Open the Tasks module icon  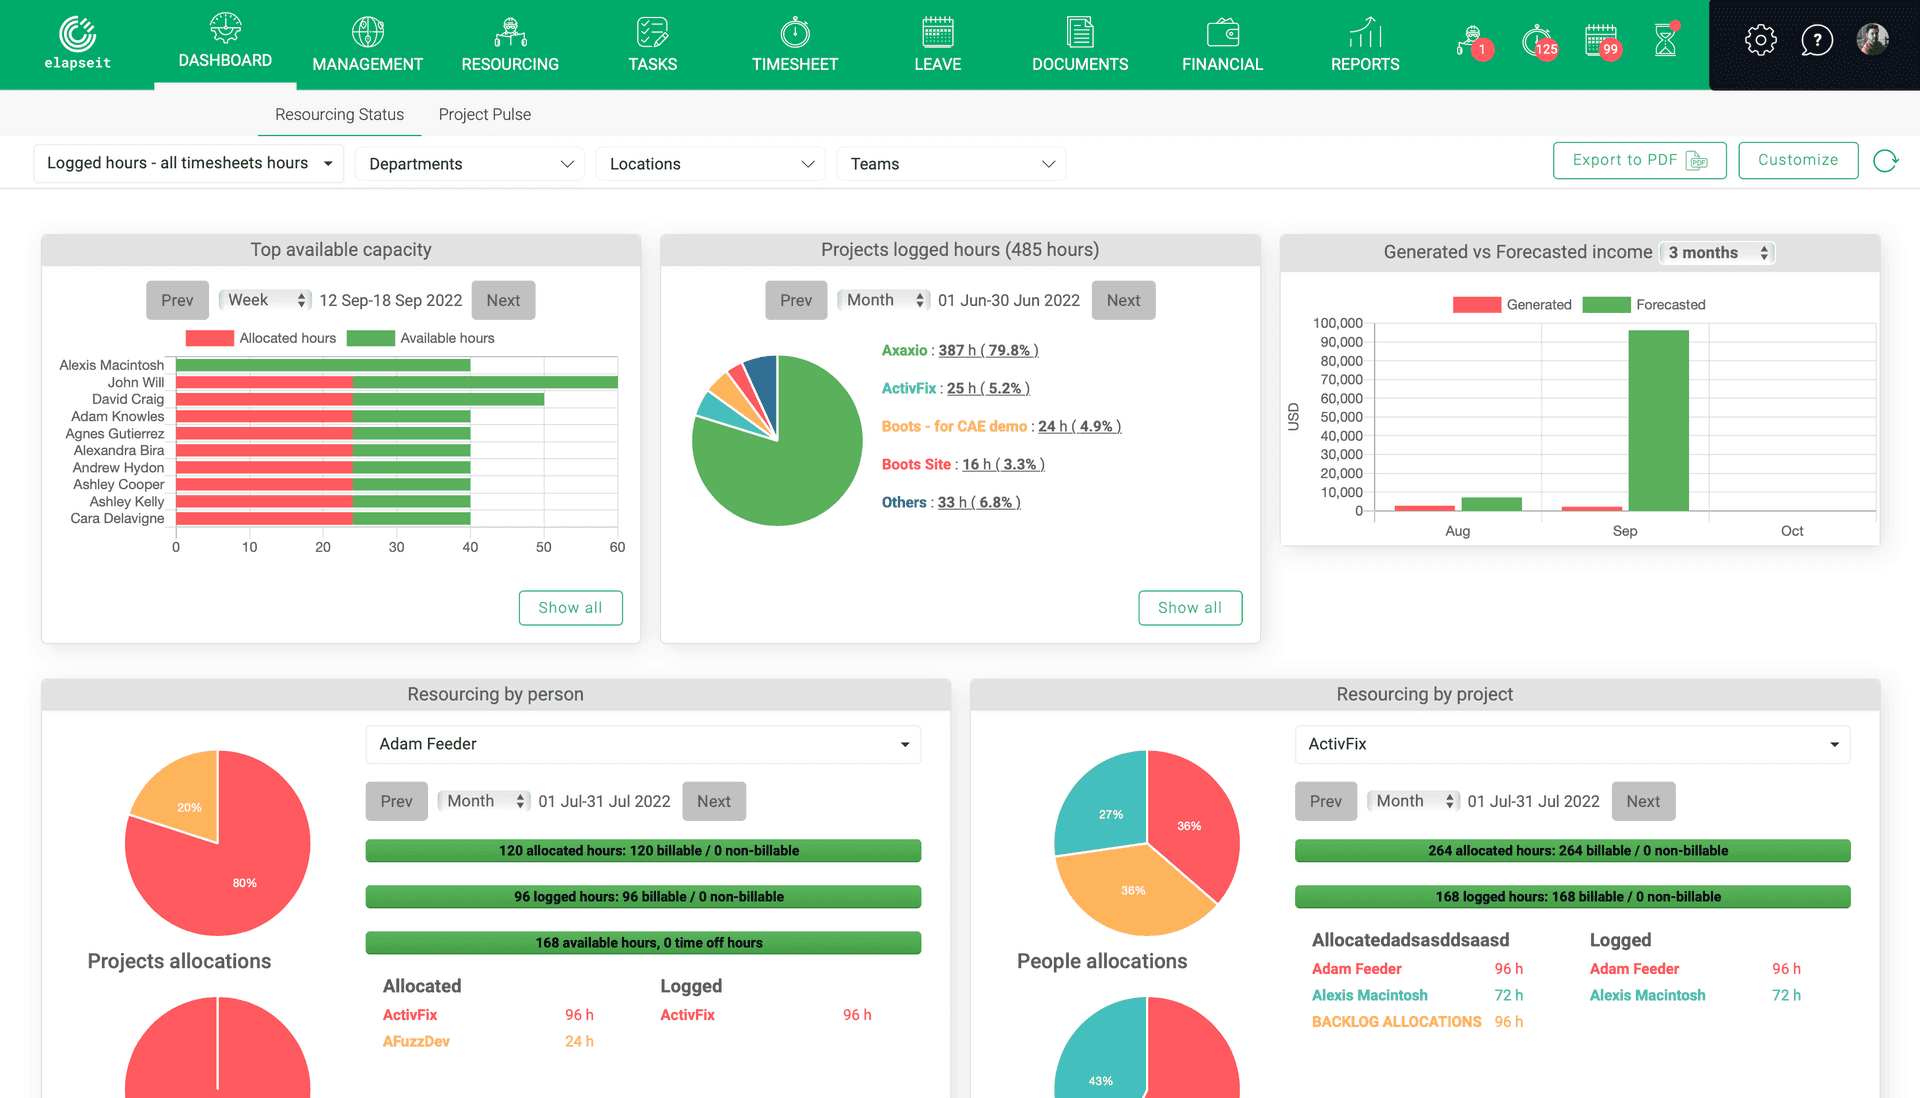point(652,33)
